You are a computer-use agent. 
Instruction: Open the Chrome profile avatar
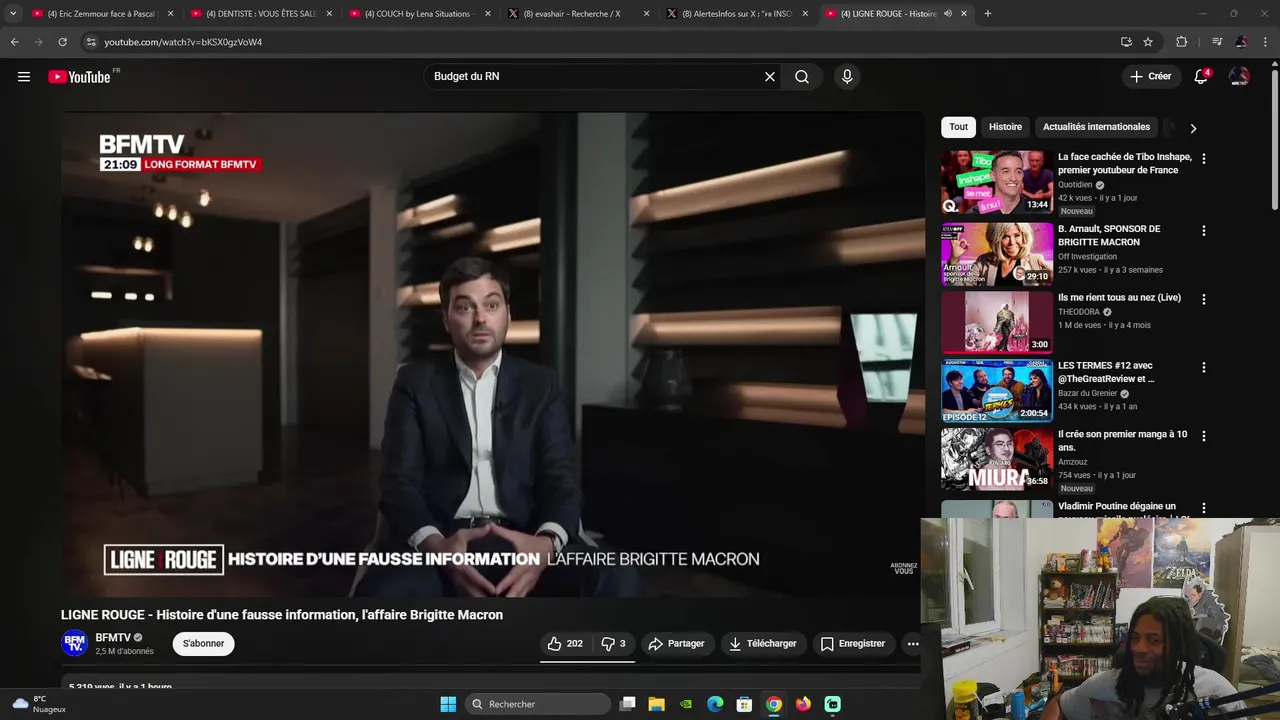tap(1241, 42)
